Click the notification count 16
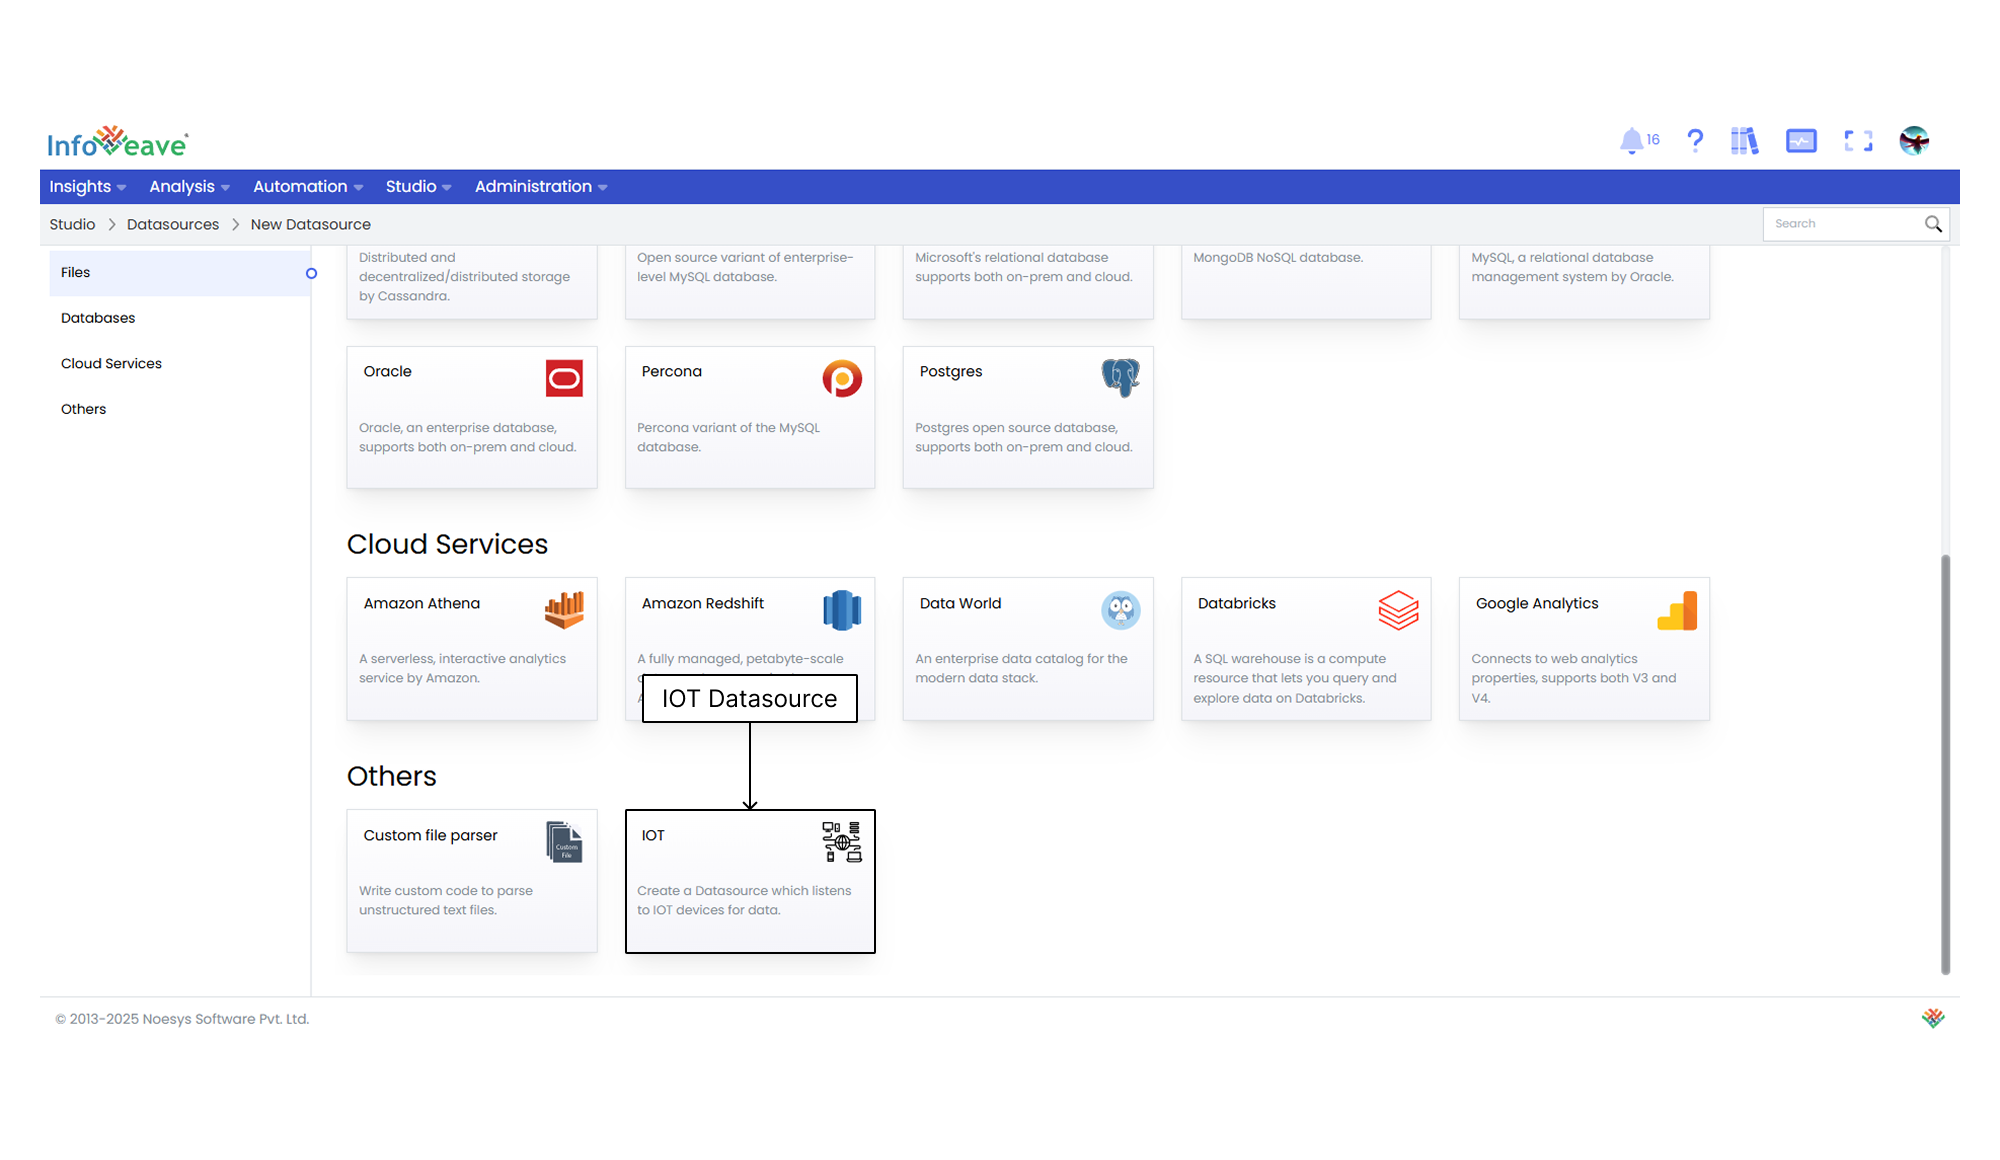This screenshot has height=1160, width=2000. [x=1653, y=140]
